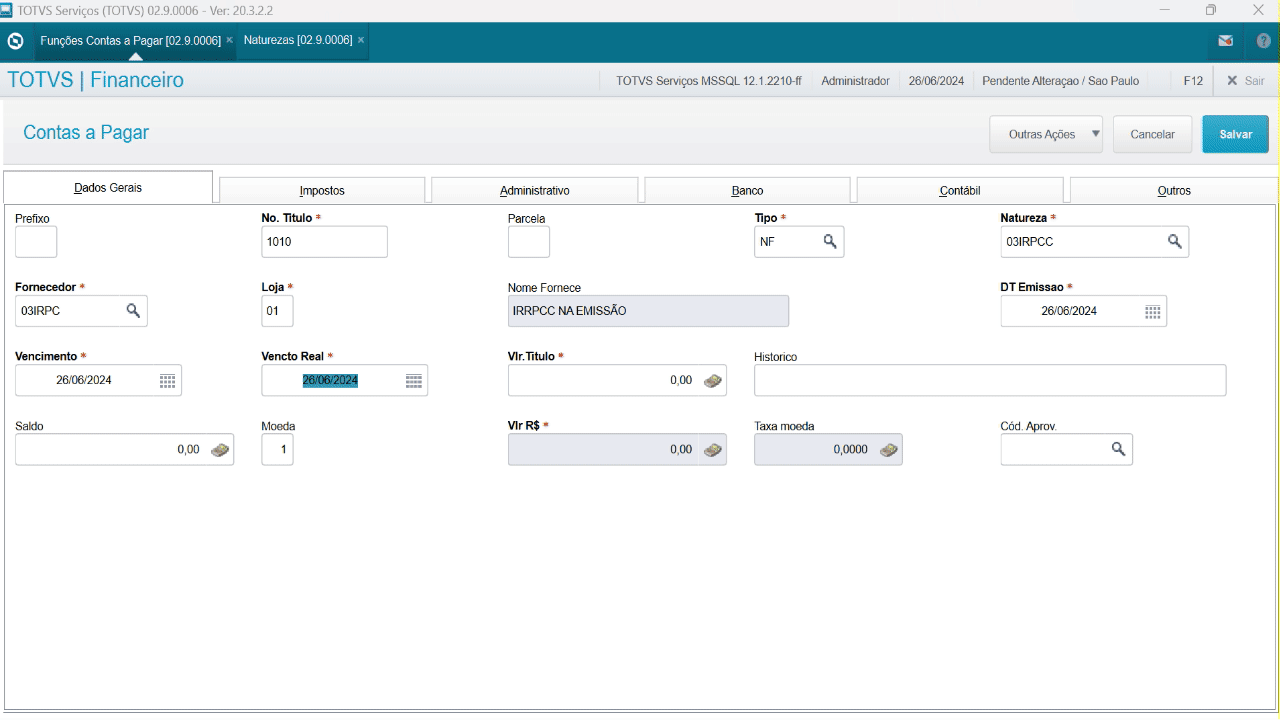Image resolution: width=1280 pixels, height=720 pixels.
Task: Open calculator icon in Vlr.Titulo field
Action: (x=713, y=380)
